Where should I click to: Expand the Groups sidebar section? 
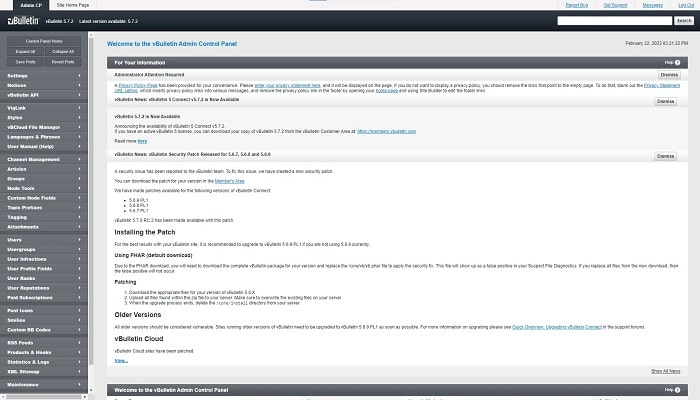pyautogui.click(x=44, y=179)
